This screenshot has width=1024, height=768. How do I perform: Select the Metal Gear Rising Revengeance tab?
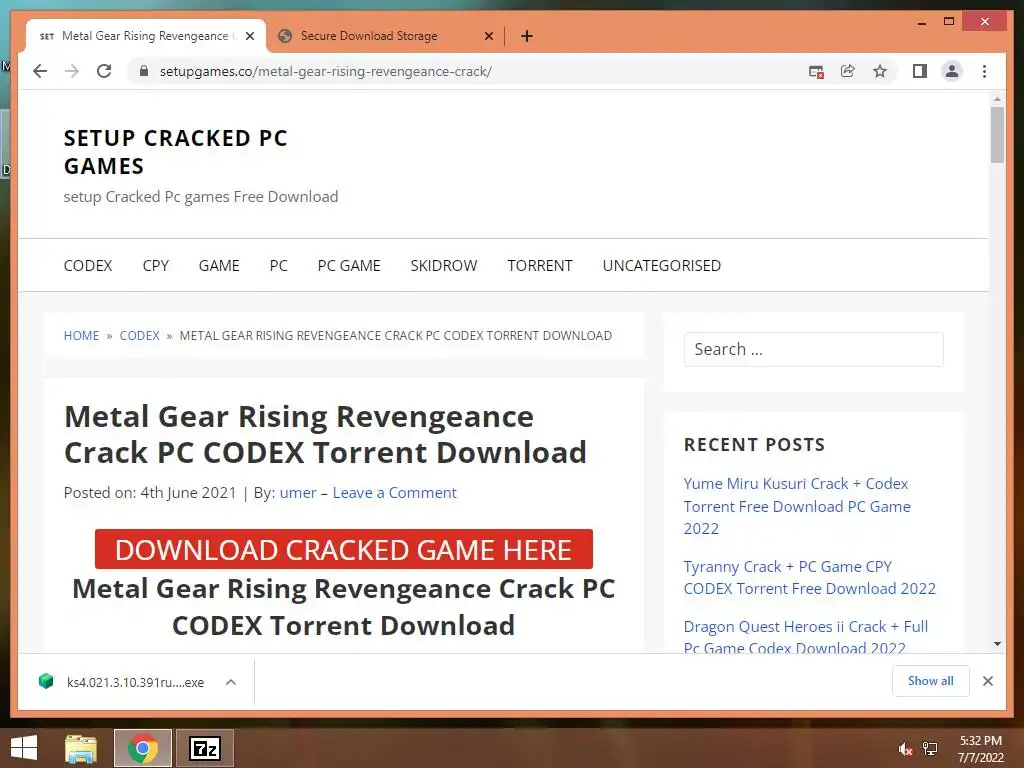pyautogui.click(x=145, y=36)
